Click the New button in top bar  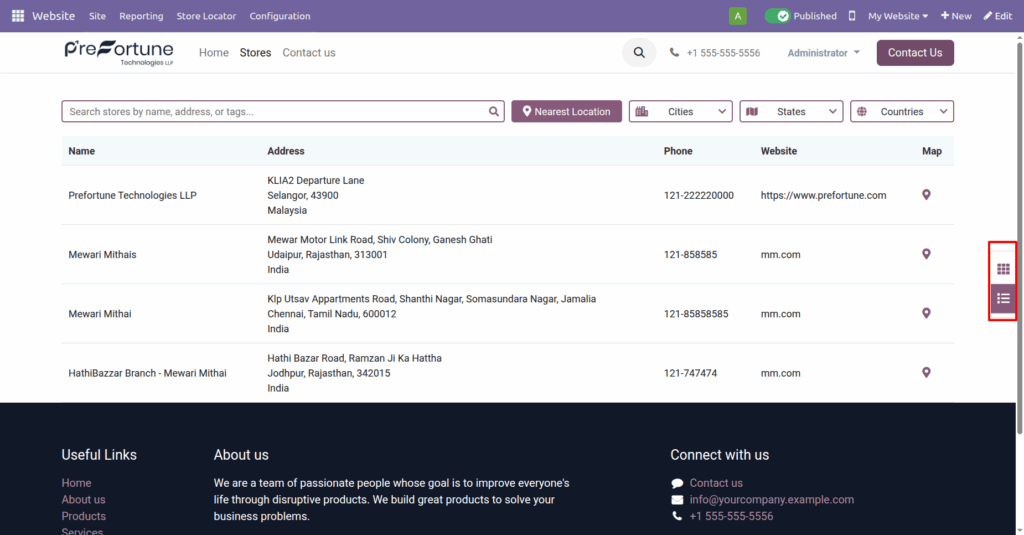coord(955,16)
